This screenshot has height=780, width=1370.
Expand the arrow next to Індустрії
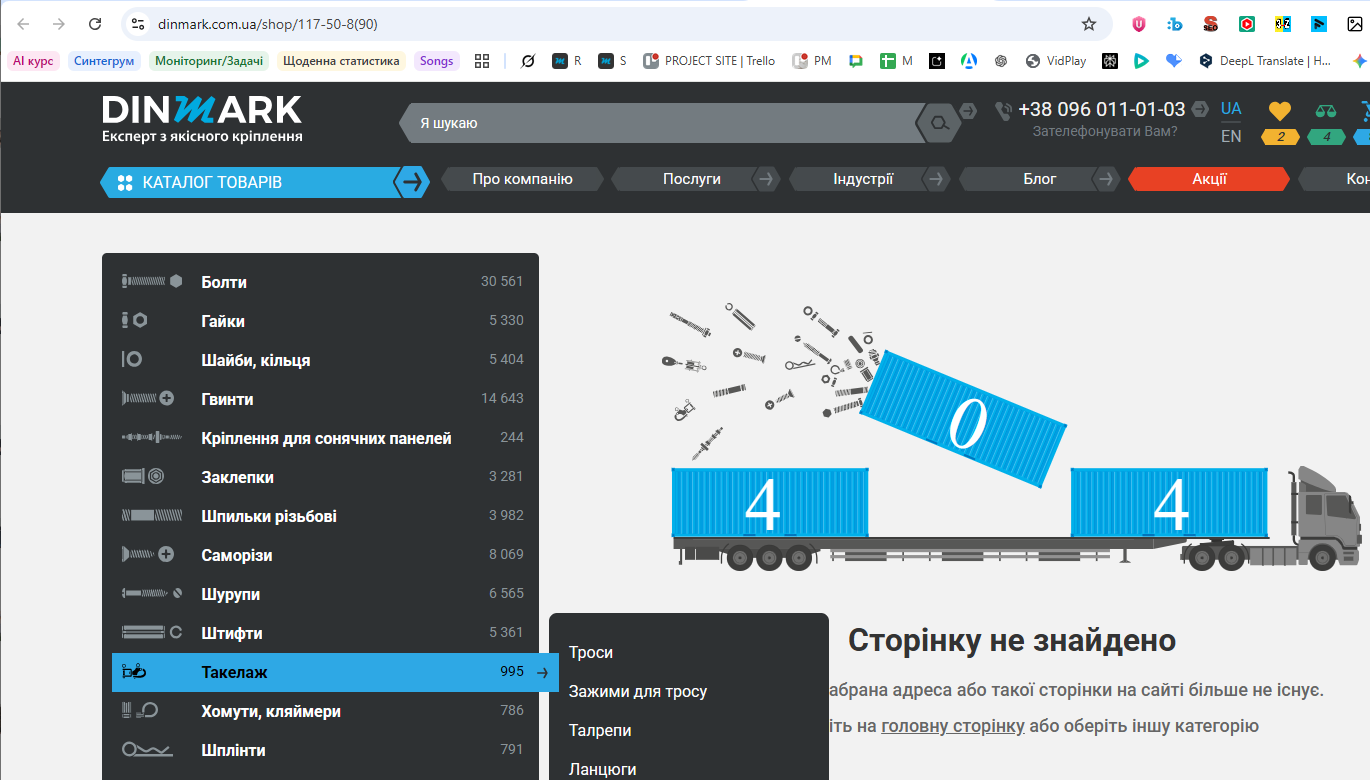pos(937,180)
